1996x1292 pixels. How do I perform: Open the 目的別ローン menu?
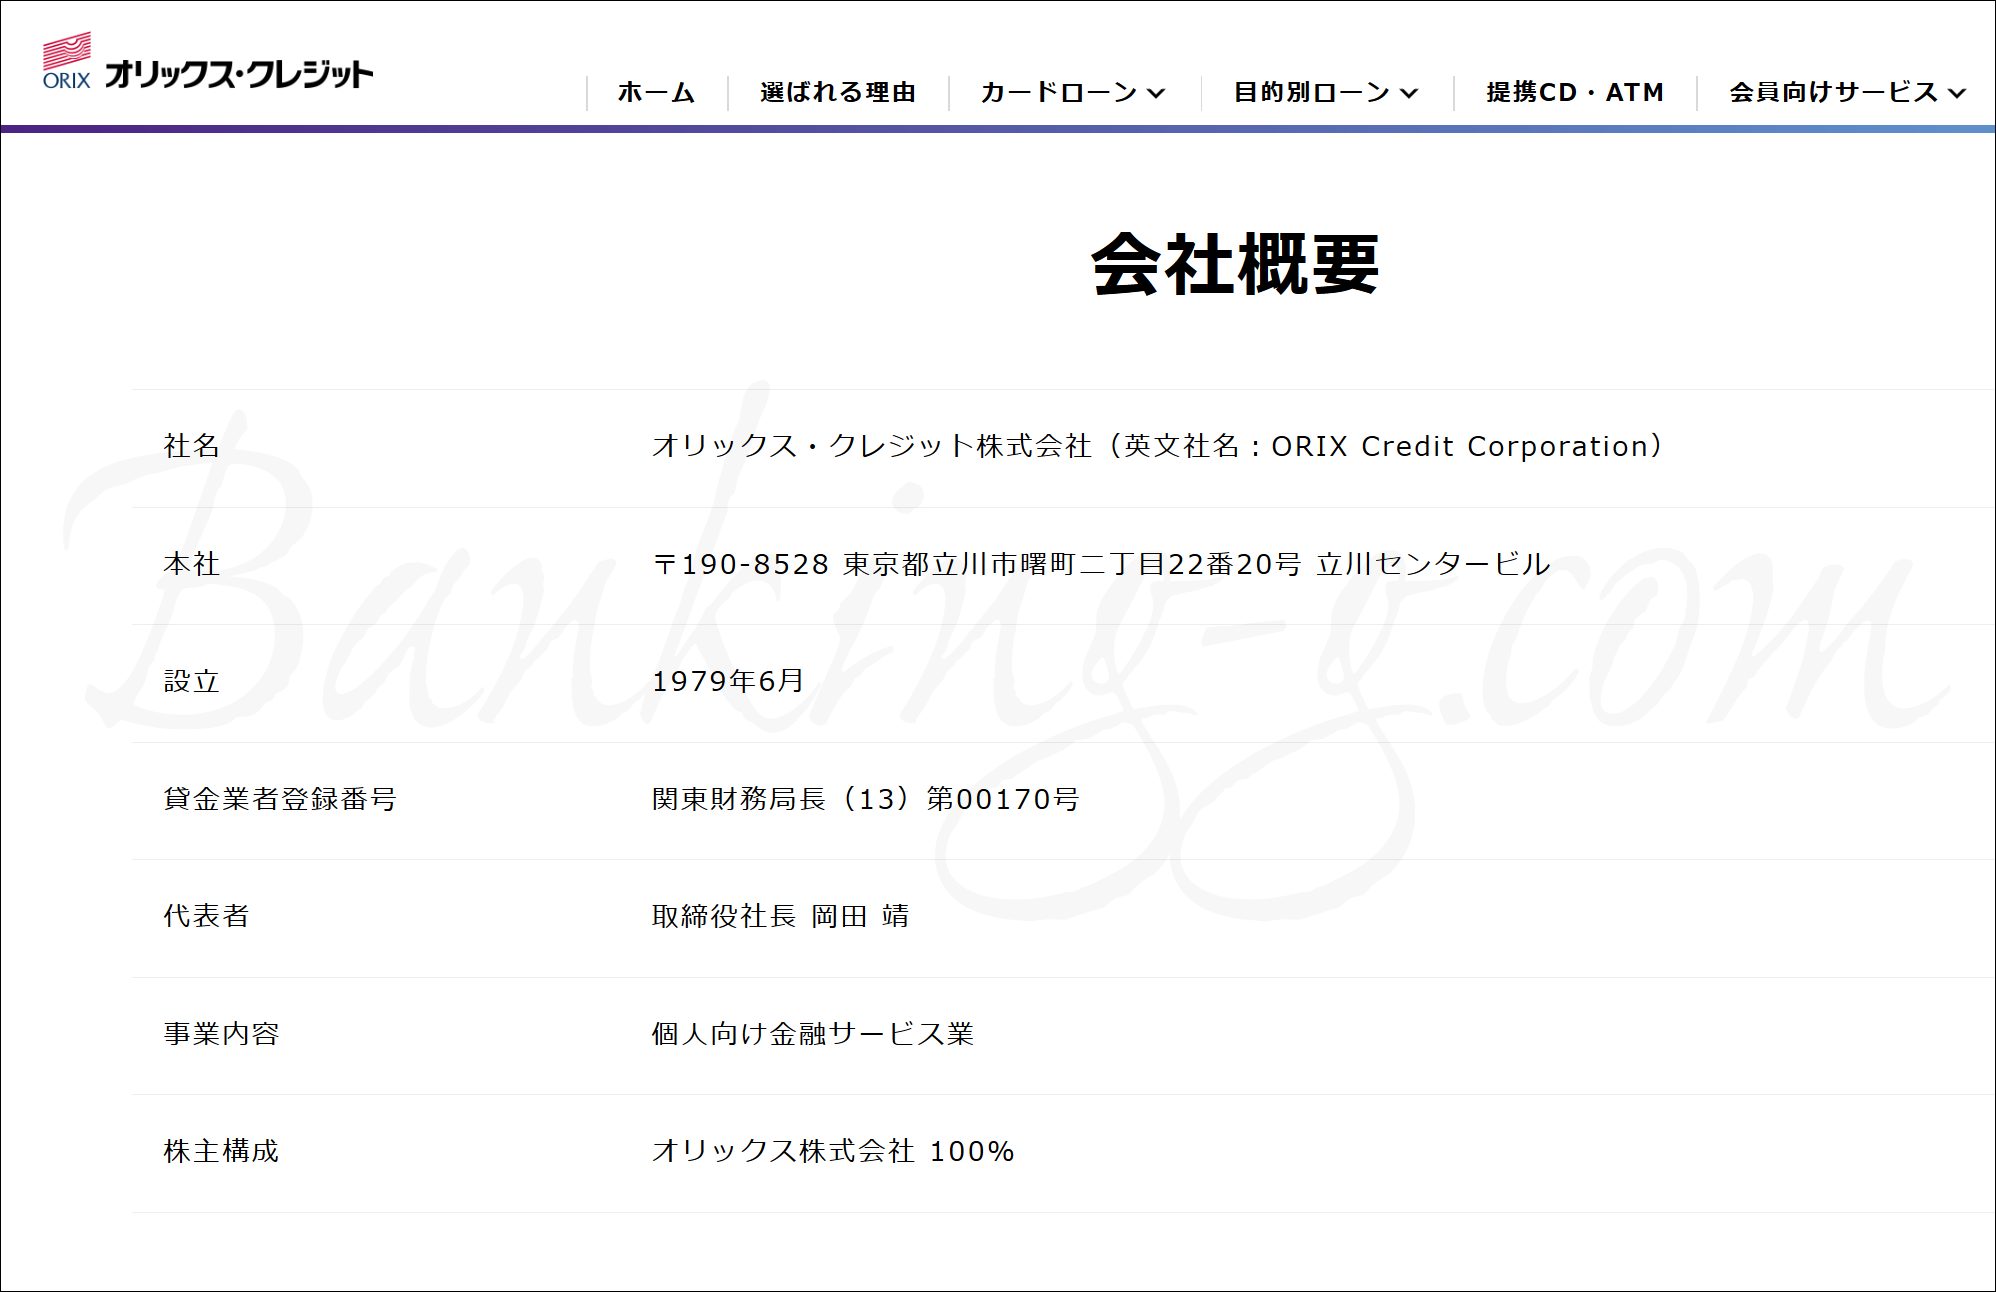[1326, 92]
